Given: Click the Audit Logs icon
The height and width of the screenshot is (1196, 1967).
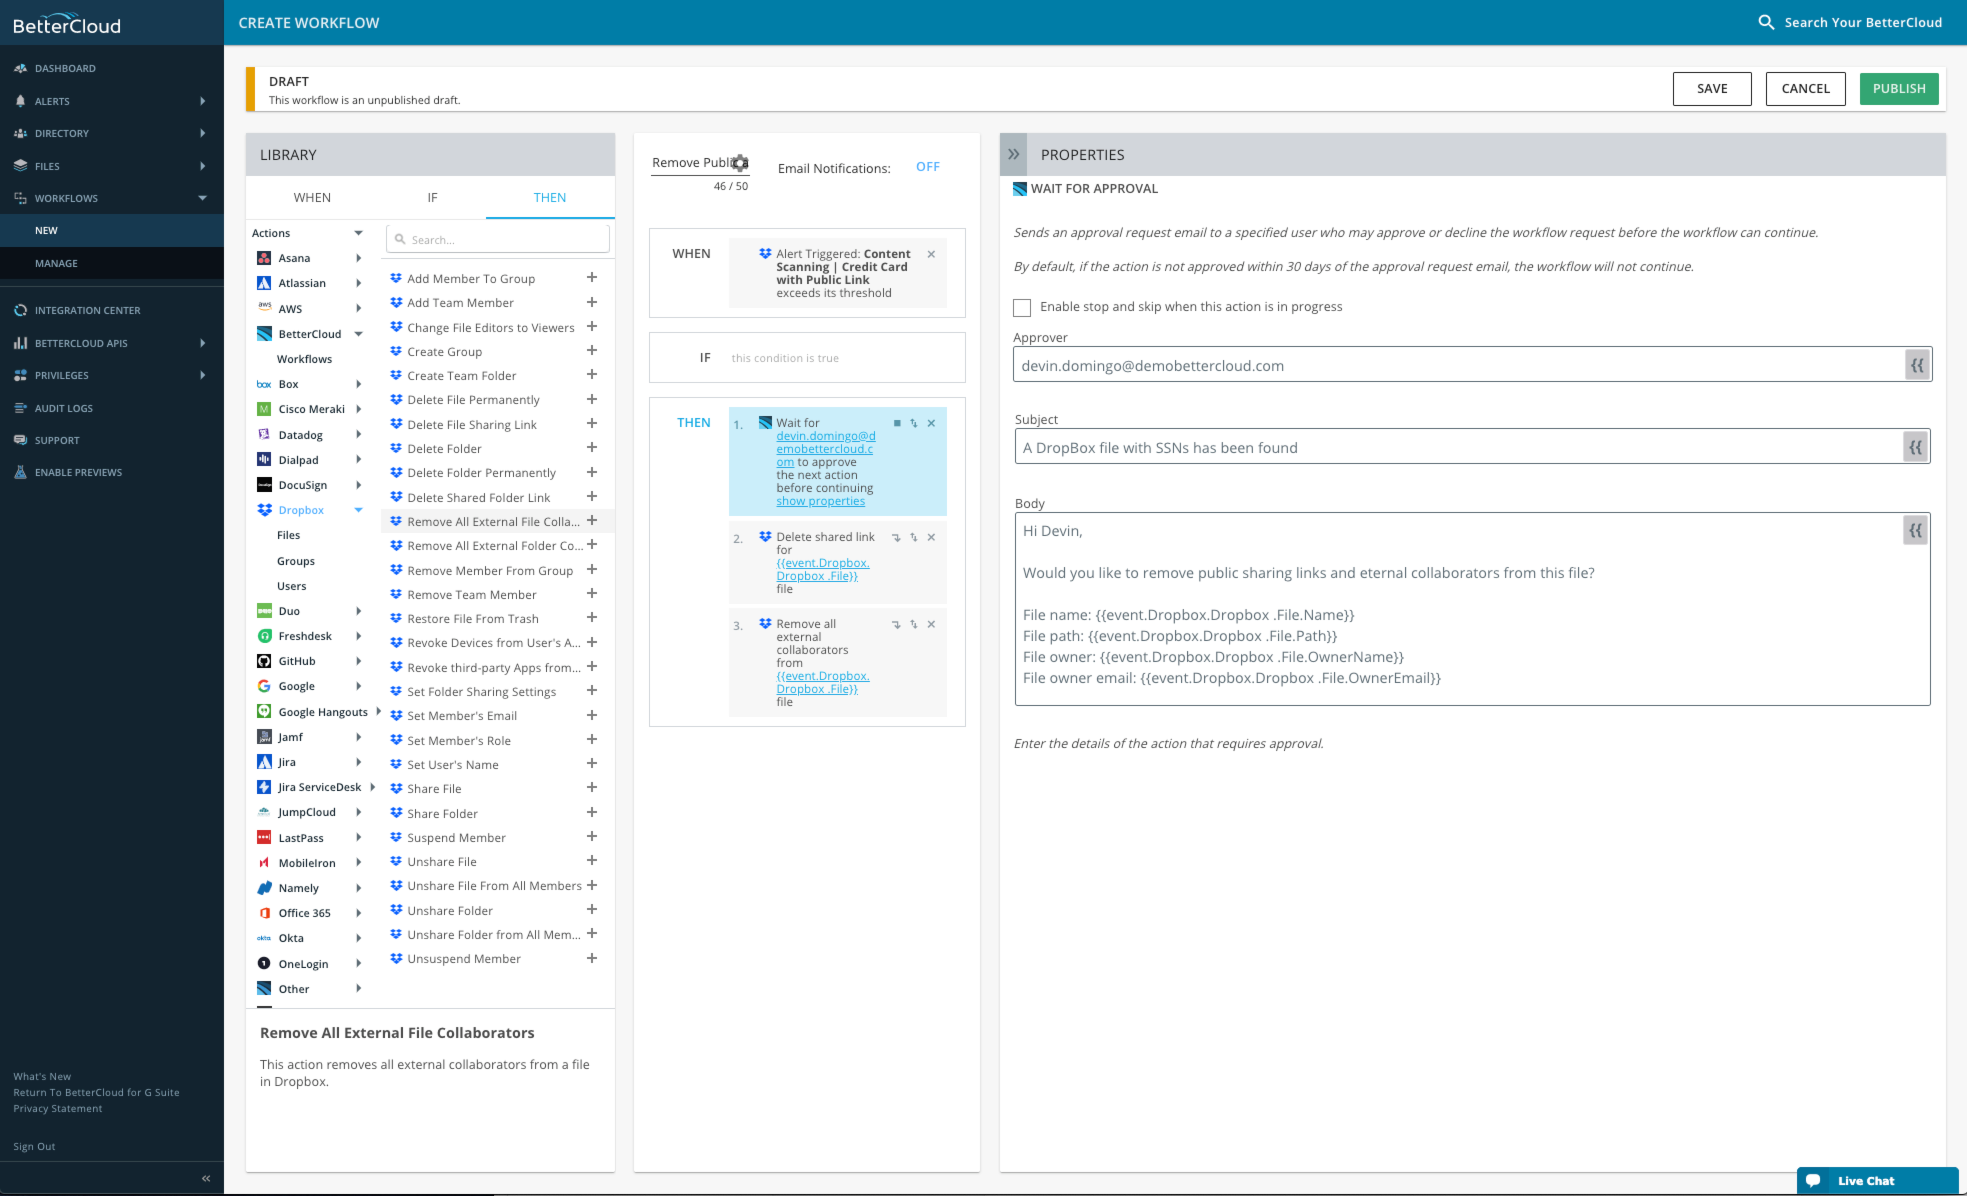Looking at the screenshot, I should pyautogui.click(x=20, y=408).
